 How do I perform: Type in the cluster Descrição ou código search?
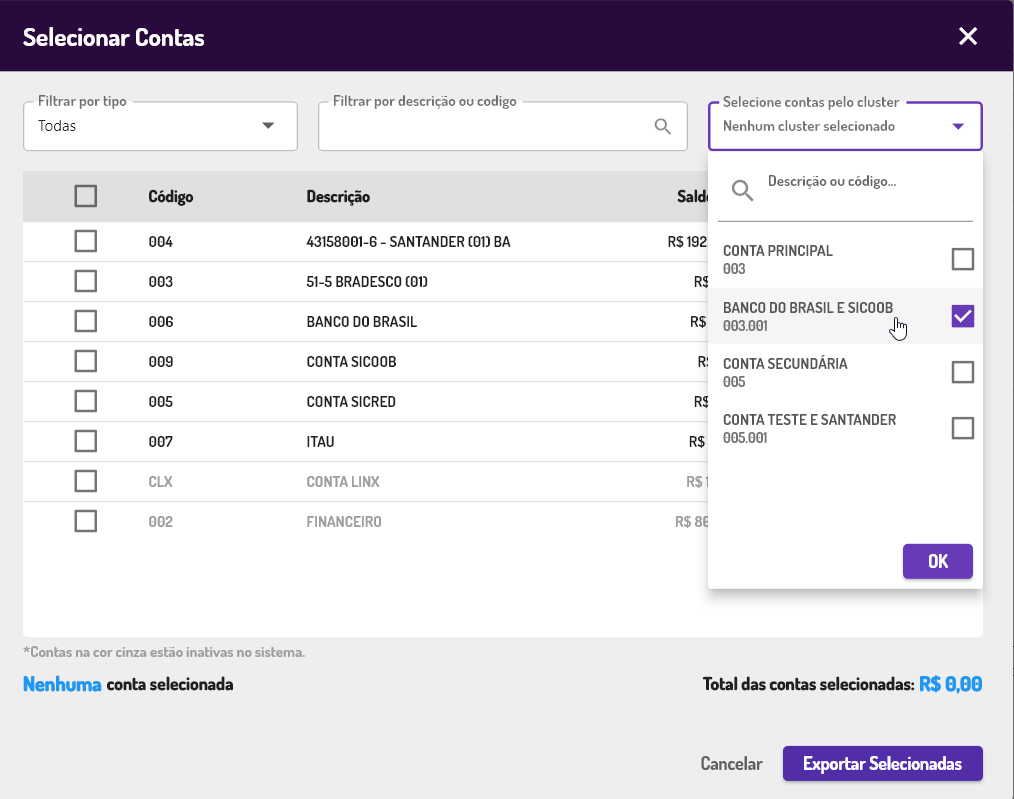tap(860, 182)
